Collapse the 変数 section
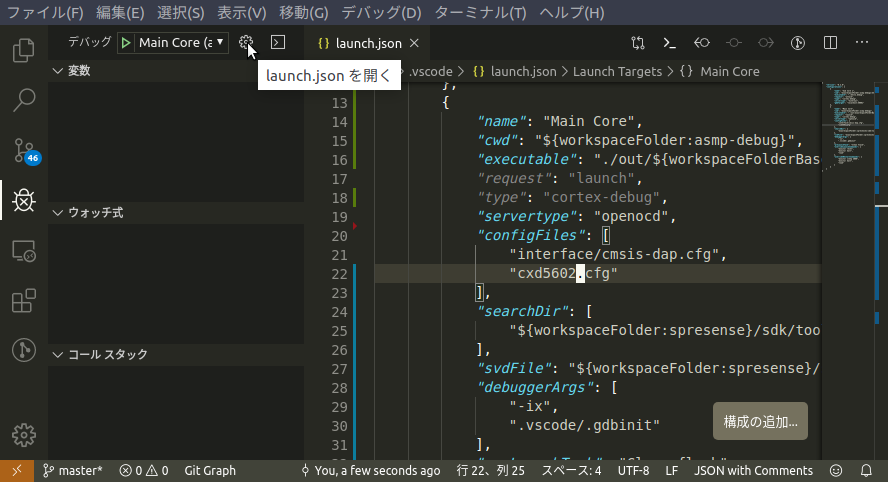The width and height of the screenshot is (888, 482). [72, 71]
